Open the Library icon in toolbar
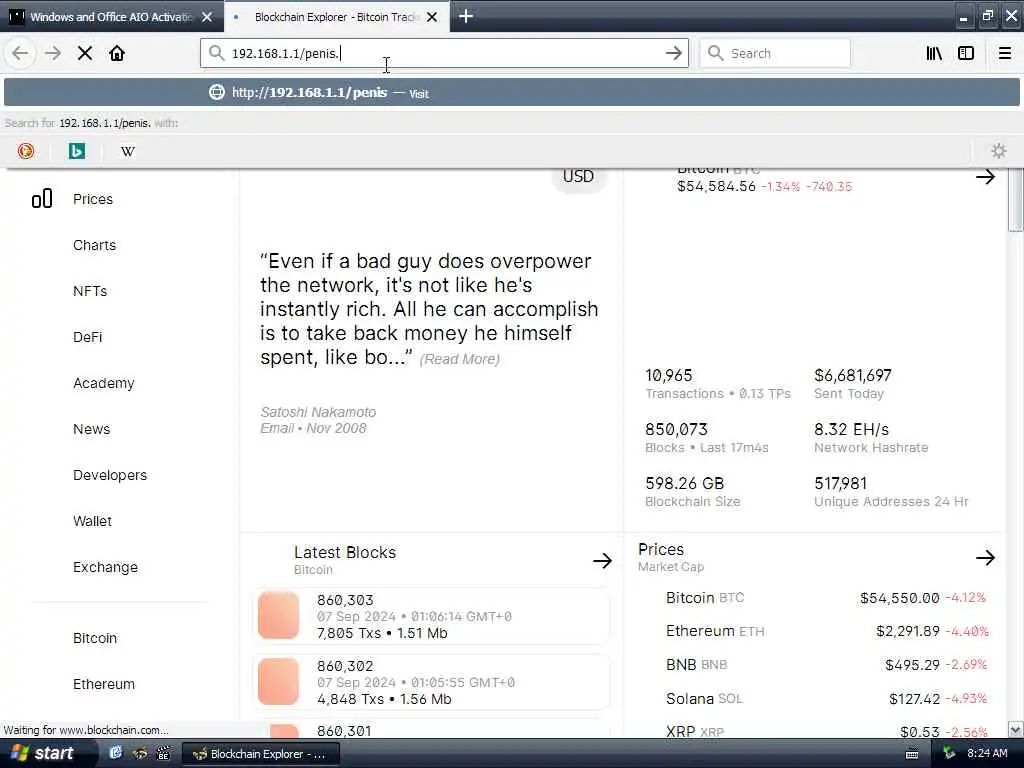This screenshot has width=1024, height=768. click(x=934, y=53)
